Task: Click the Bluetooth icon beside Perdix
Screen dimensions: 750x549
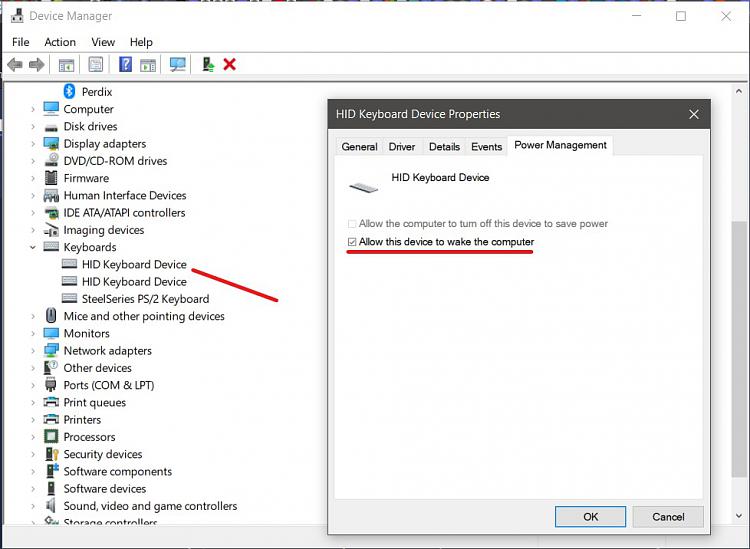Action: (69, 91)
